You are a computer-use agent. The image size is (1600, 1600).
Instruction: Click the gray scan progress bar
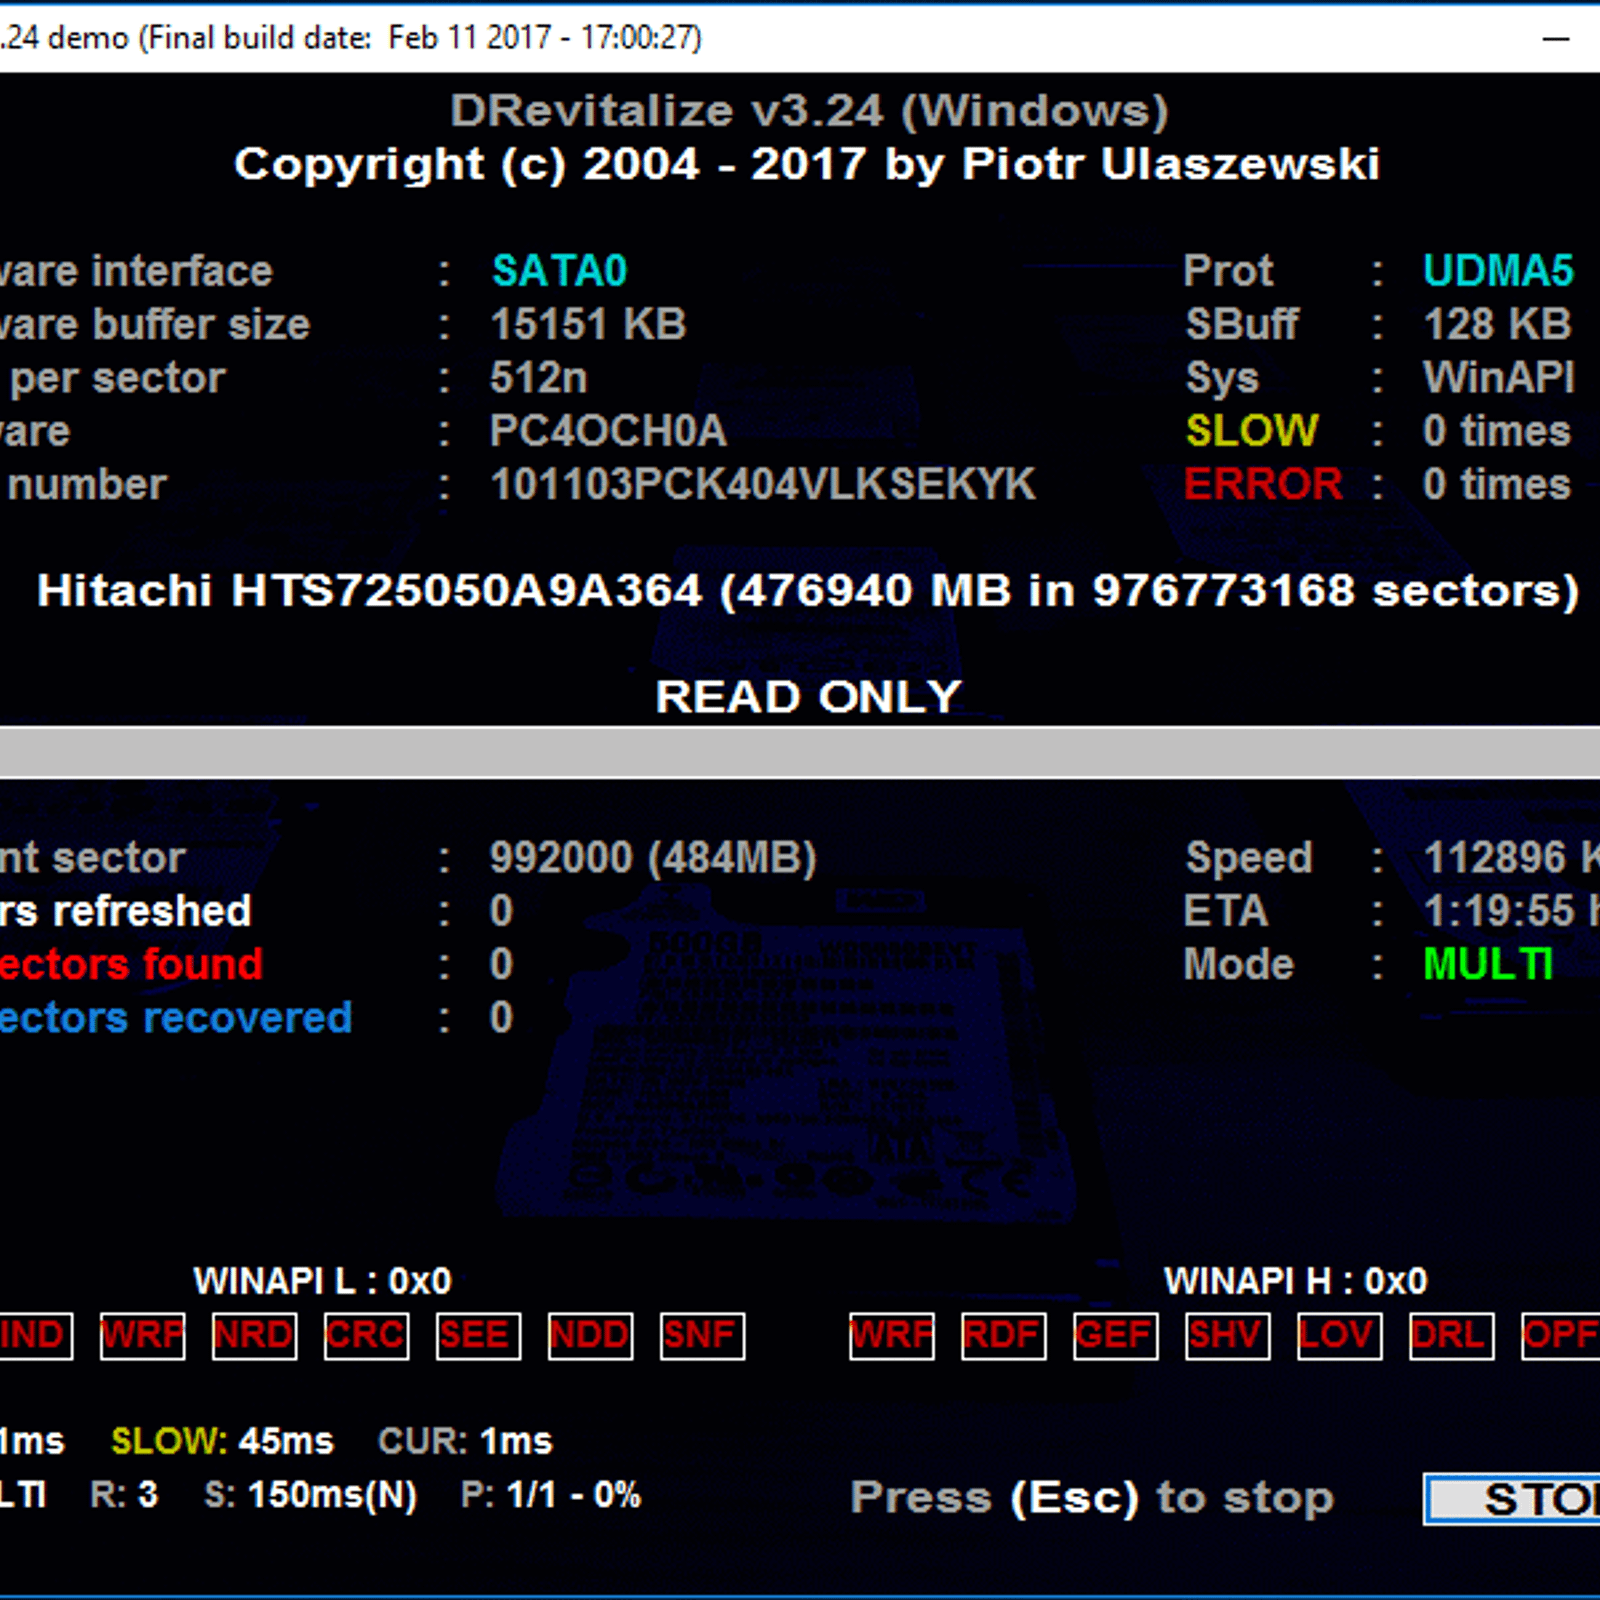[x=800, y=752]
